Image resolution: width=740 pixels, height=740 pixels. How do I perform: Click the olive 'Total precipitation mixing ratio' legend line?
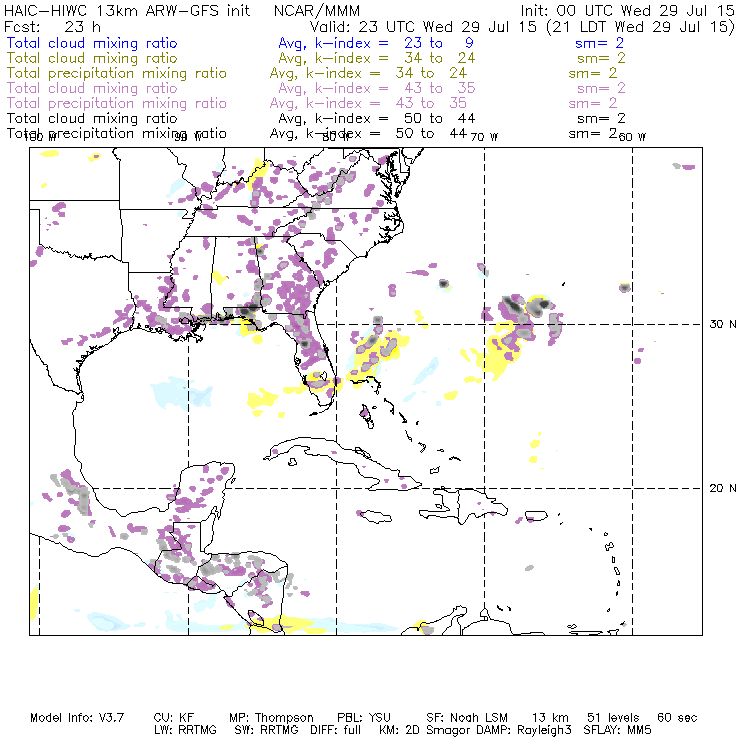pos(117,73)
